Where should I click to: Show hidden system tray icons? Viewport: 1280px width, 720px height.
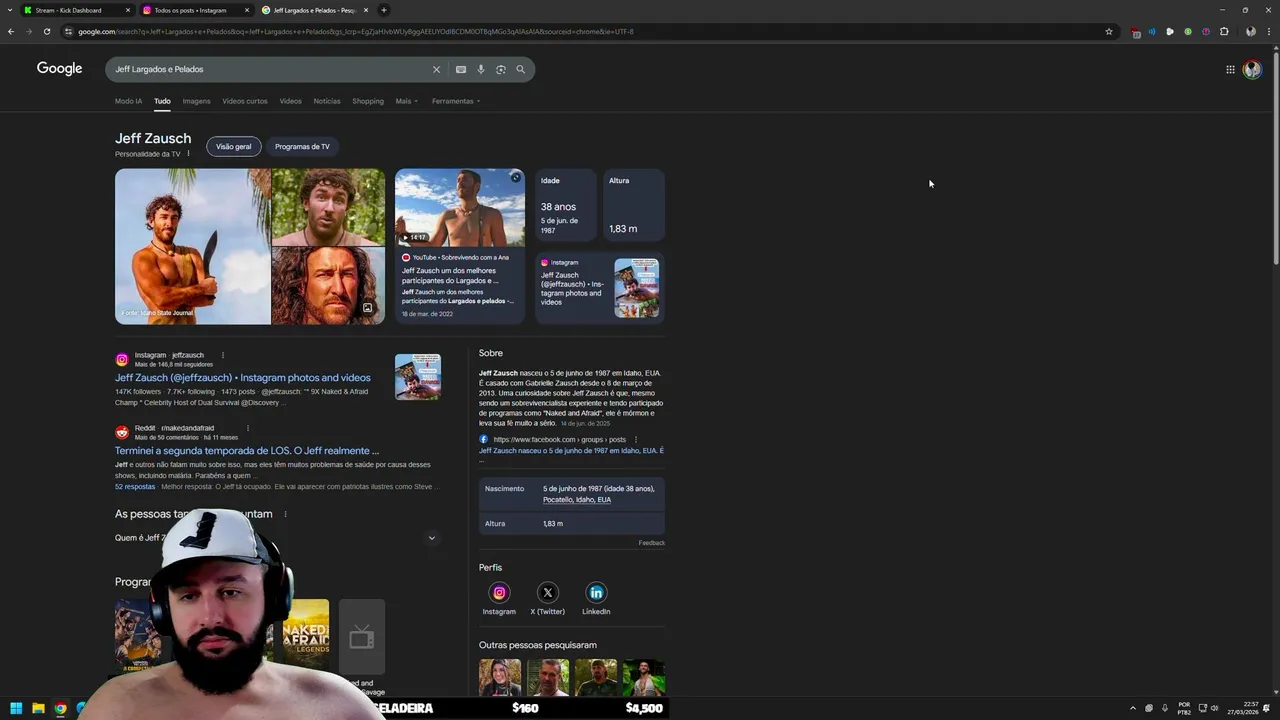tap(1133, 708)
